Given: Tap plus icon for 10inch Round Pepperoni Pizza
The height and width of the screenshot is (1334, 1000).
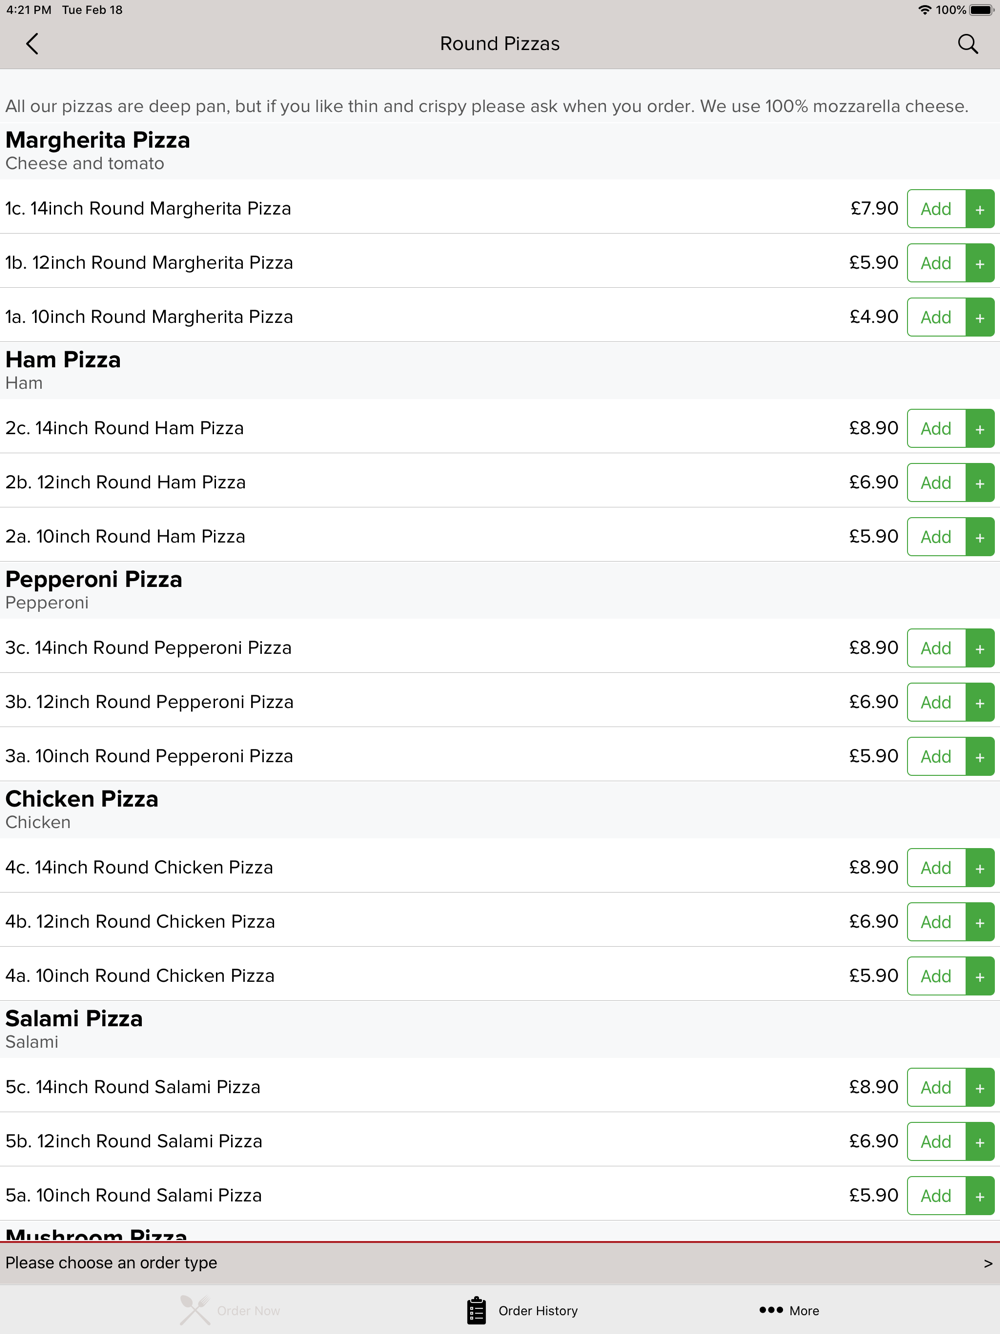Looking at the screenshot, I should tap(980, 757).
